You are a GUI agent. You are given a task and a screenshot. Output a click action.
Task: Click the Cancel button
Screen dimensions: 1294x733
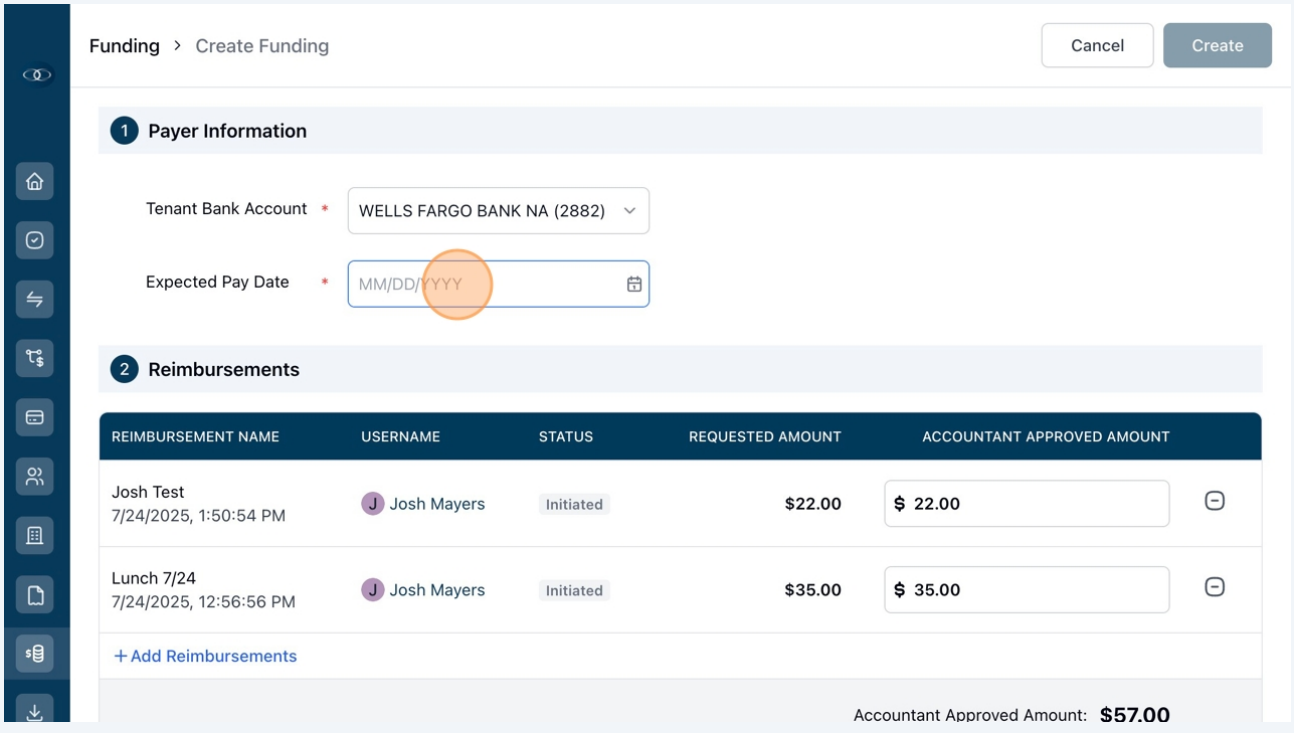[1097, 46]
